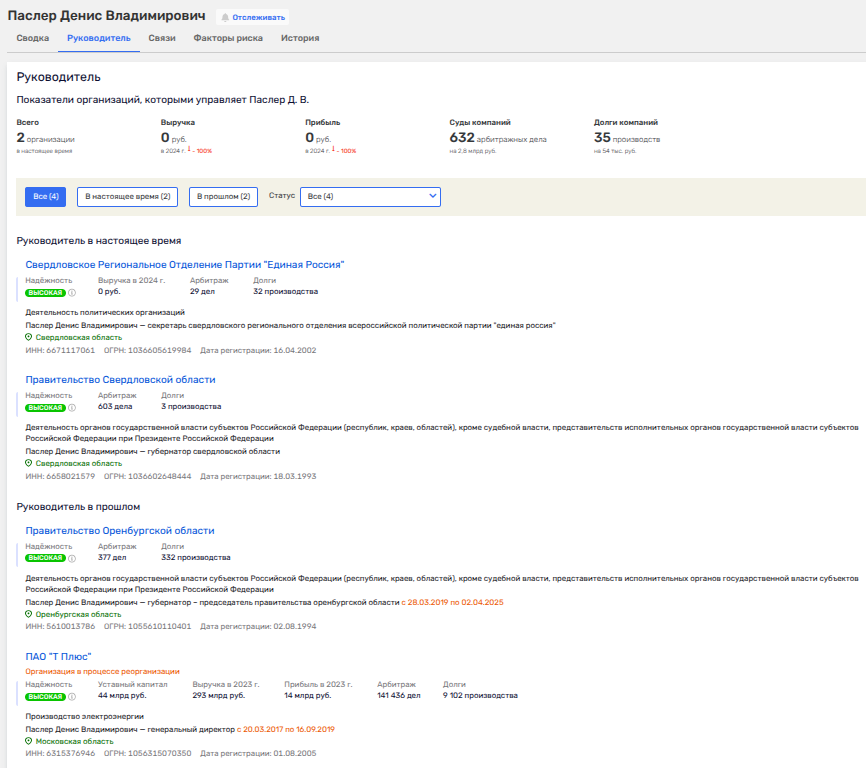The height and width of the screenshot is (768, 866).
Task: Switch to the Сводка tab
Action: [x=33, y=38]
